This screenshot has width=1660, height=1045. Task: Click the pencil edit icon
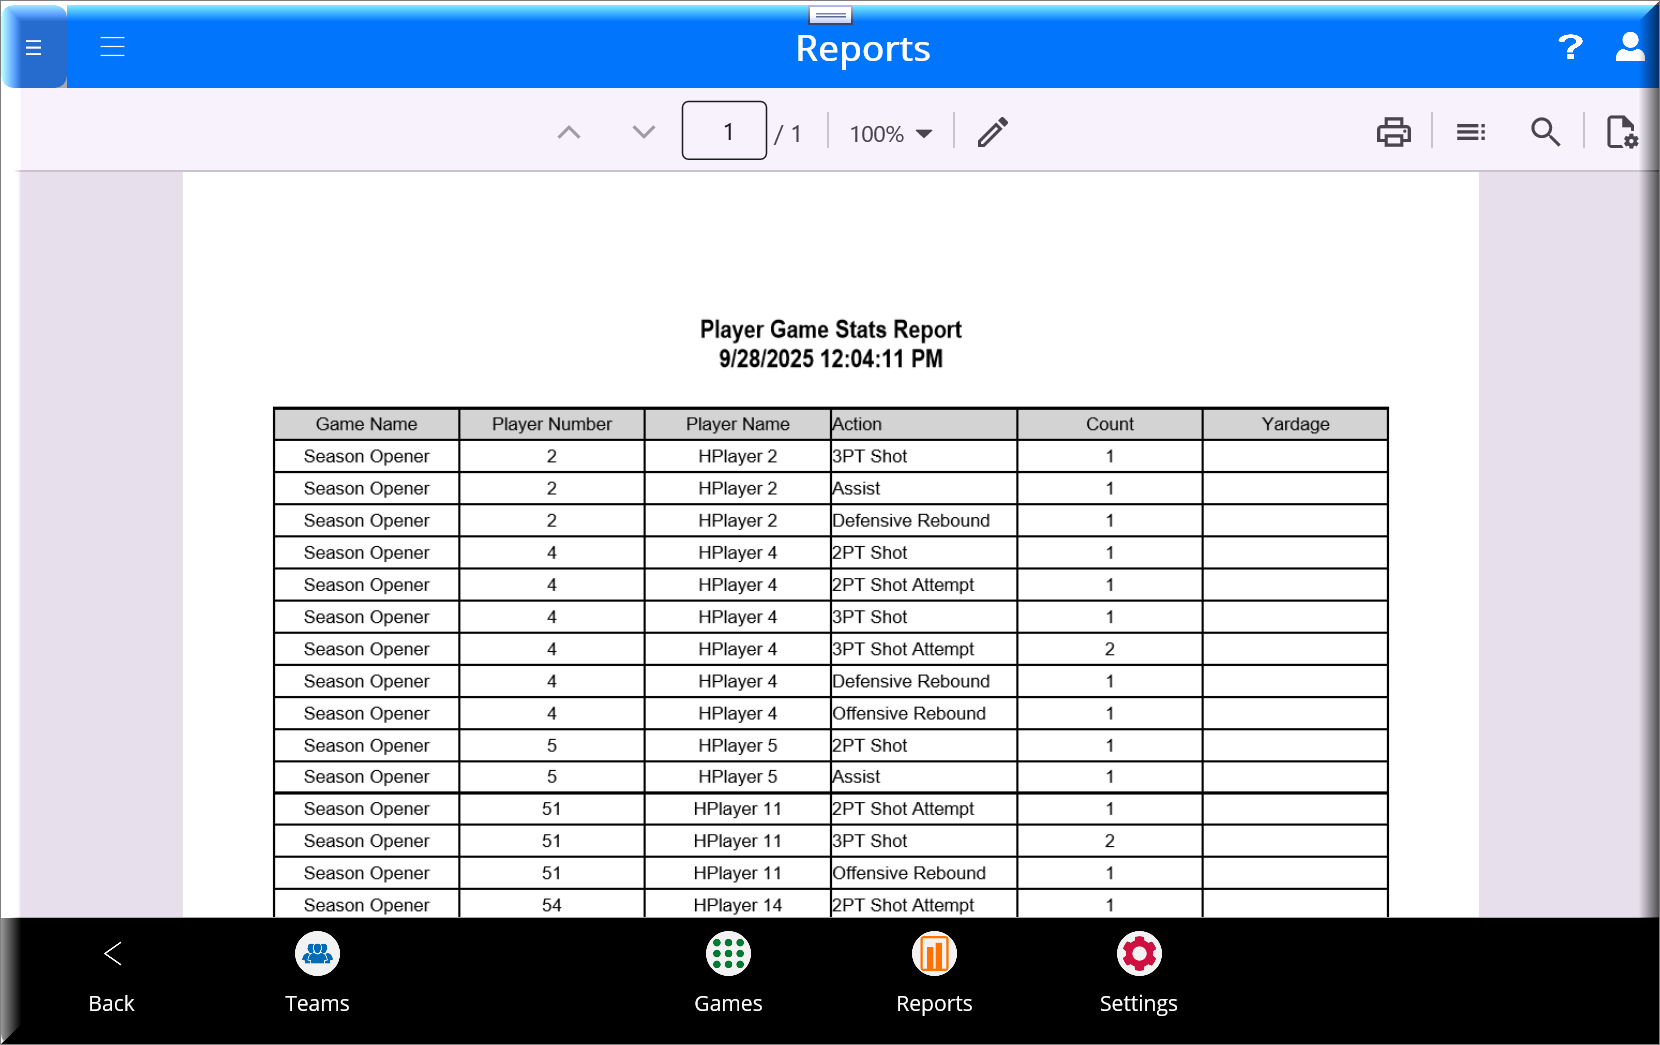coord(992,132)
